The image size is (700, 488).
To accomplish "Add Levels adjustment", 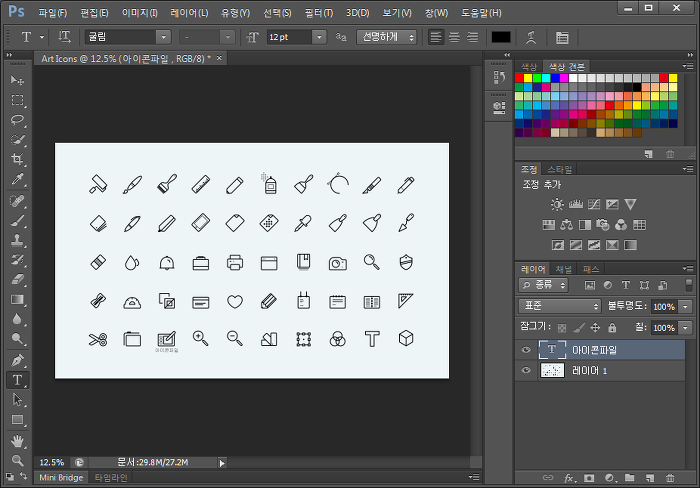I will [575, 204].
